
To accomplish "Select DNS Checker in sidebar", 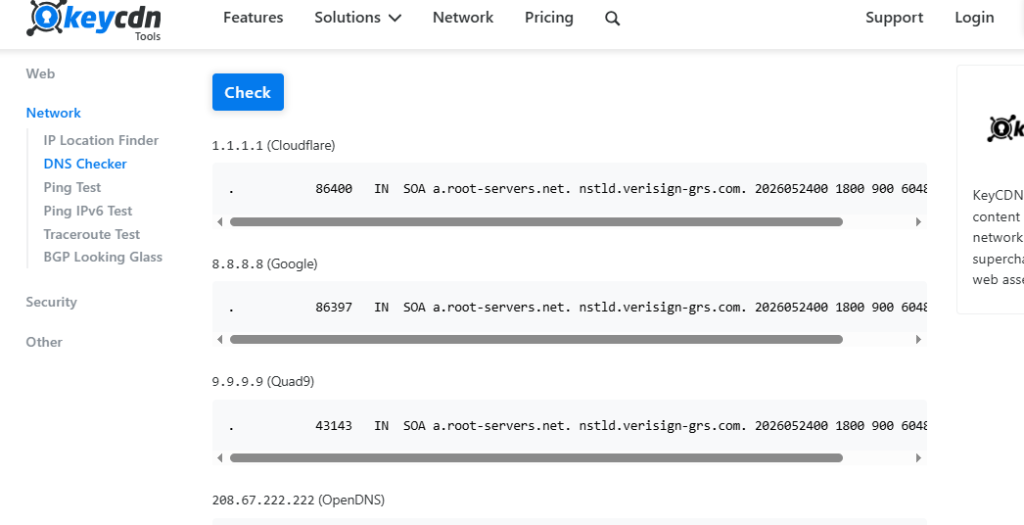I will (x=86, y=164).
